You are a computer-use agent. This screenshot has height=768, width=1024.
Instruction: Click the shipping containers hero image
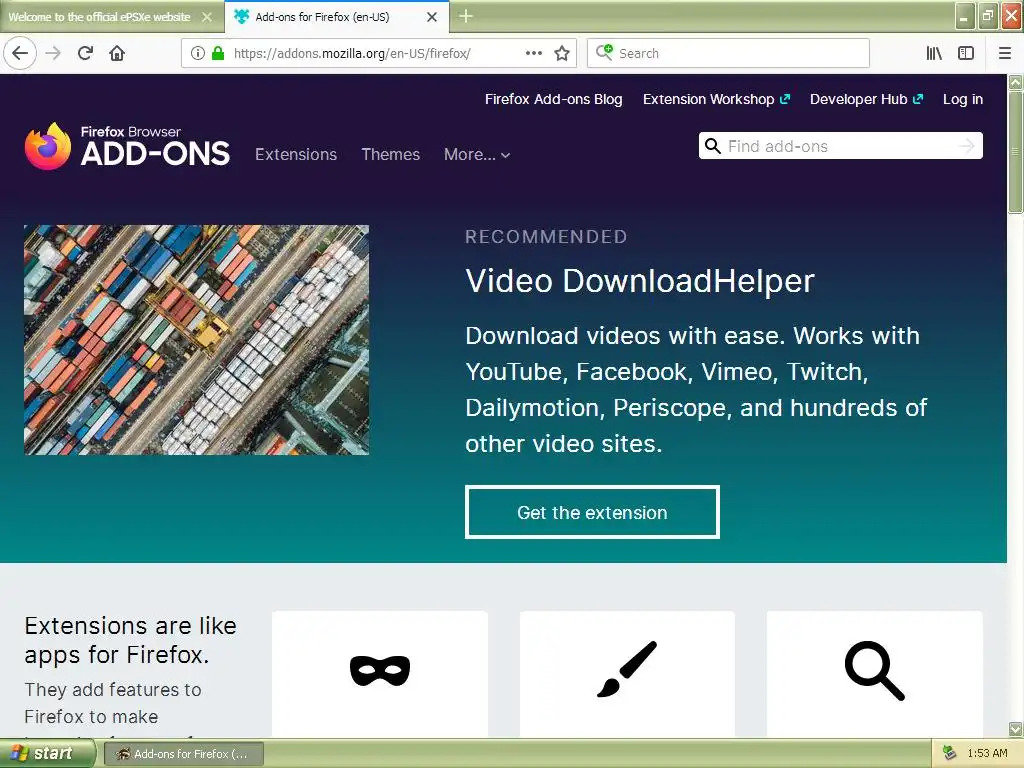[197, 340]
